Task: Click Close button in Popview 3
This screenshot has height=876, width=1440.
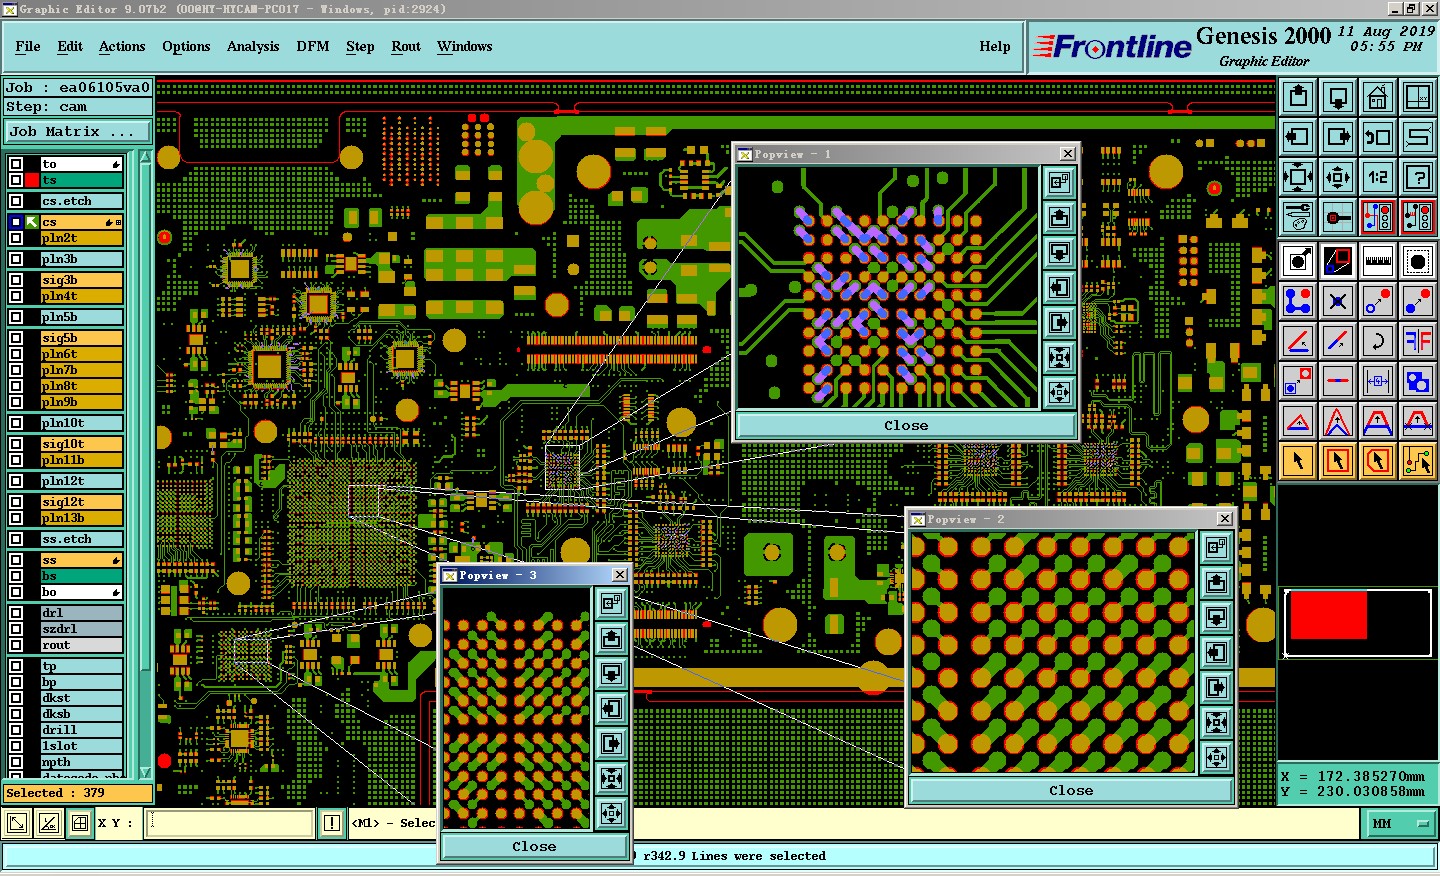Action: (x=534, y=846)
